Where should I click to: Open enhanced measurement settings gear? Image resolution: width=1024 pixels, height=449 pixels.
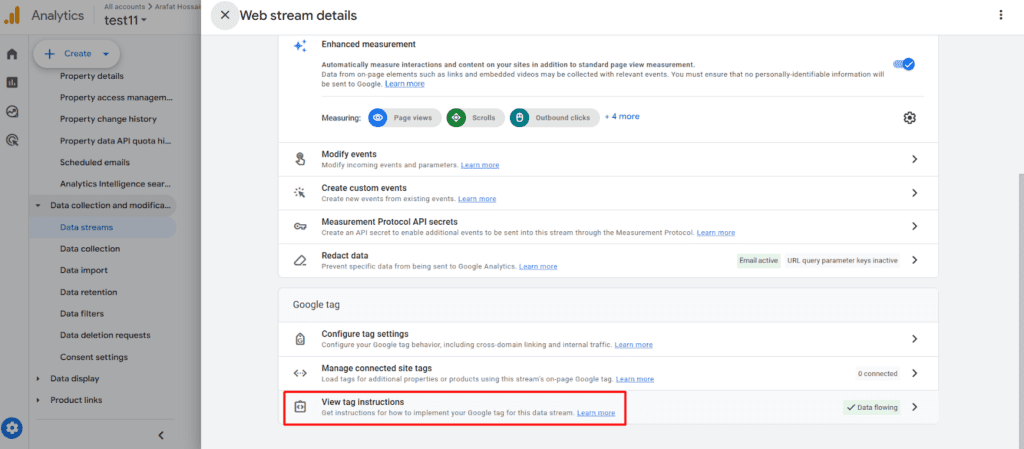910,117
